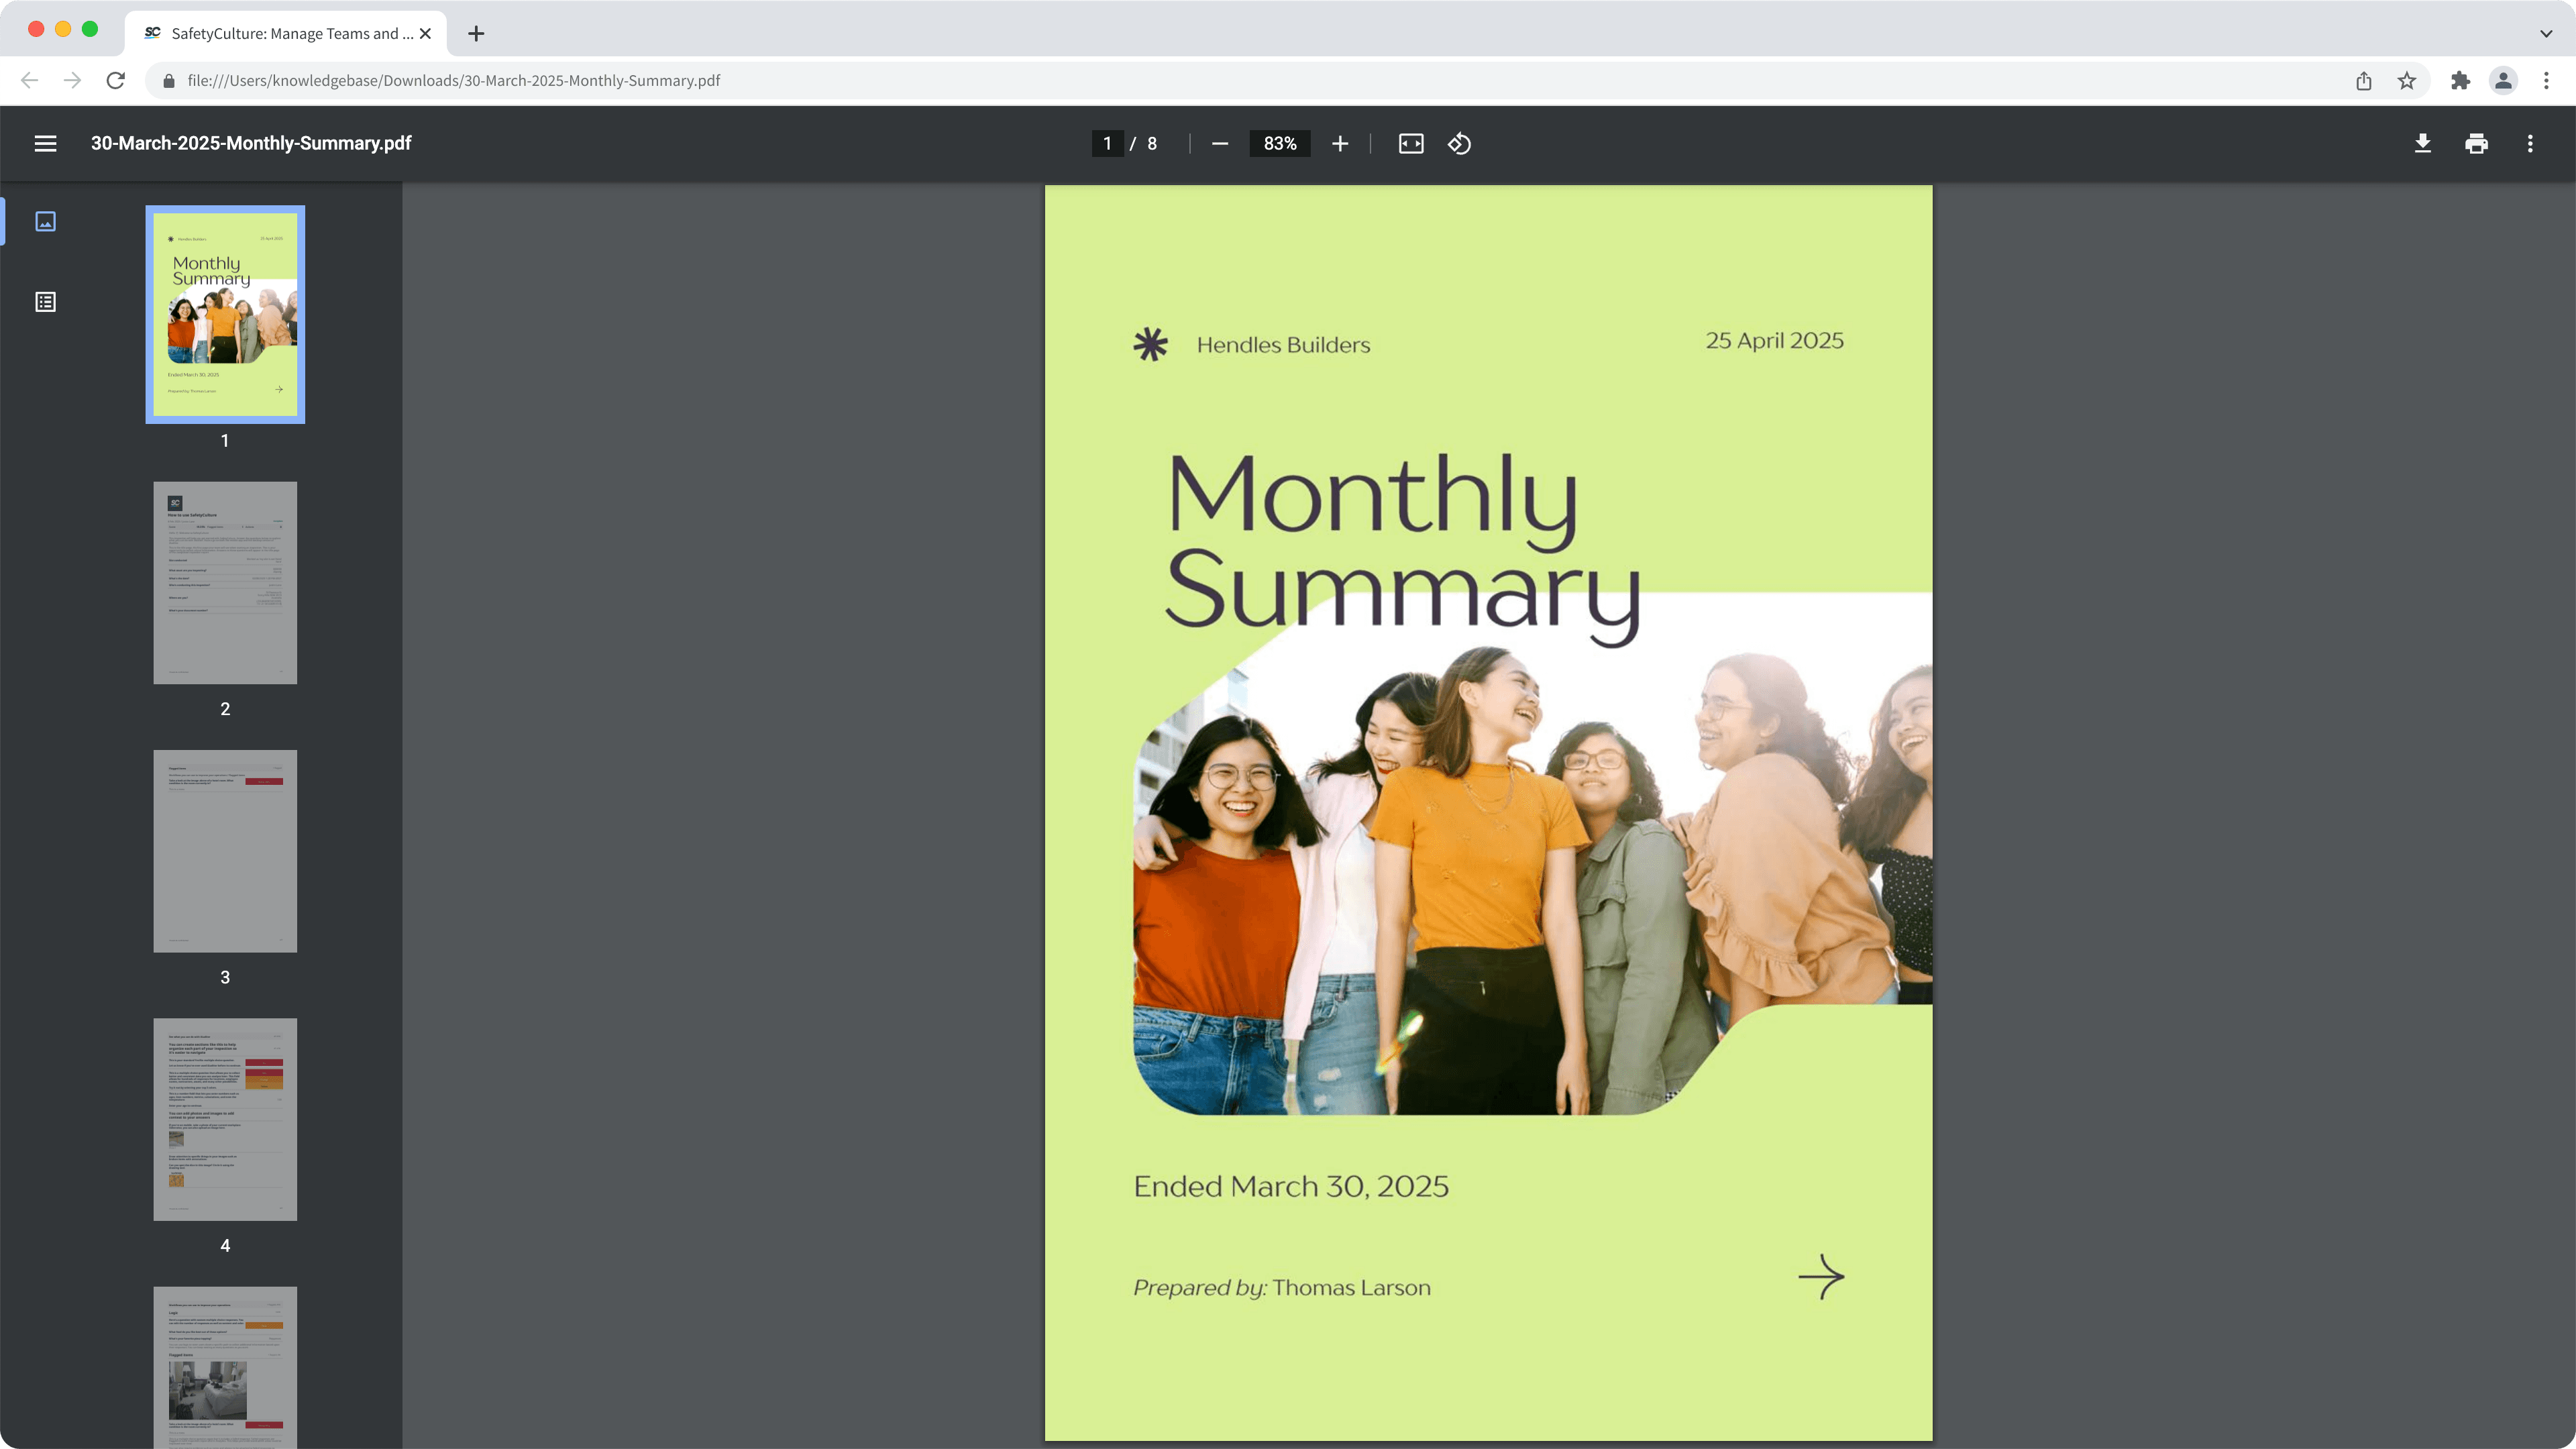Click the fit to page icon

pyautogui.click(x=1410, y=143)
